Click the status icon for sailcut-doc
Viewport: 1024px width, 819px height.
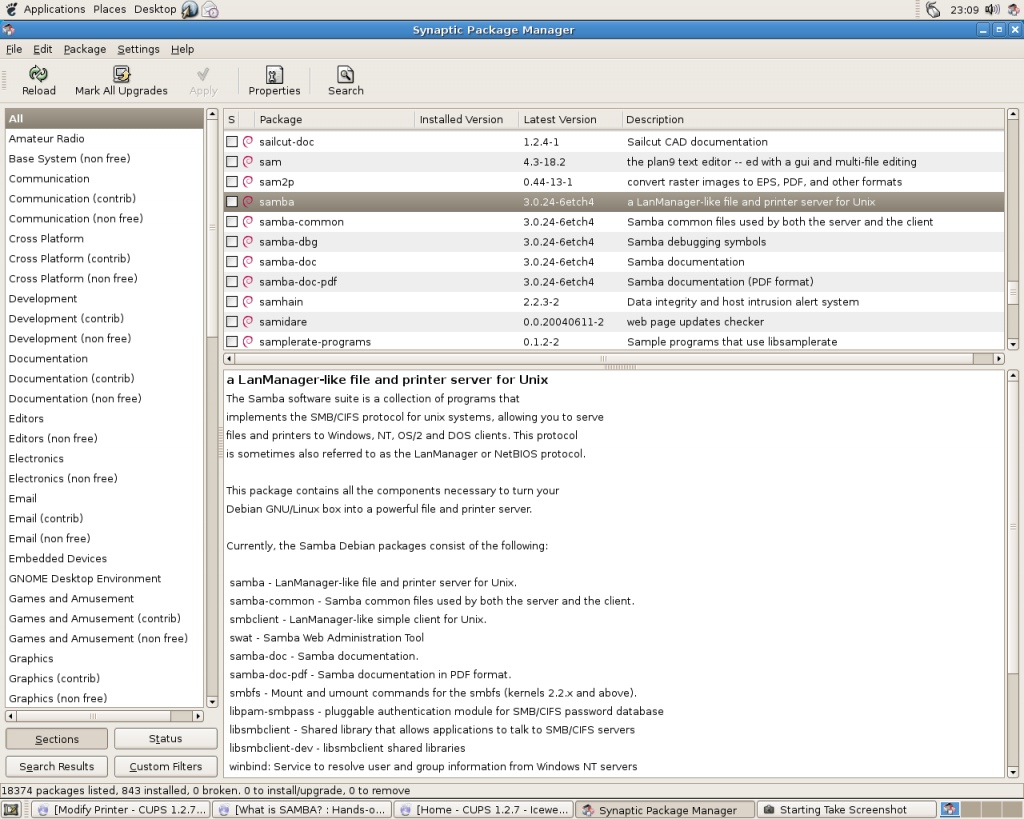248,142
